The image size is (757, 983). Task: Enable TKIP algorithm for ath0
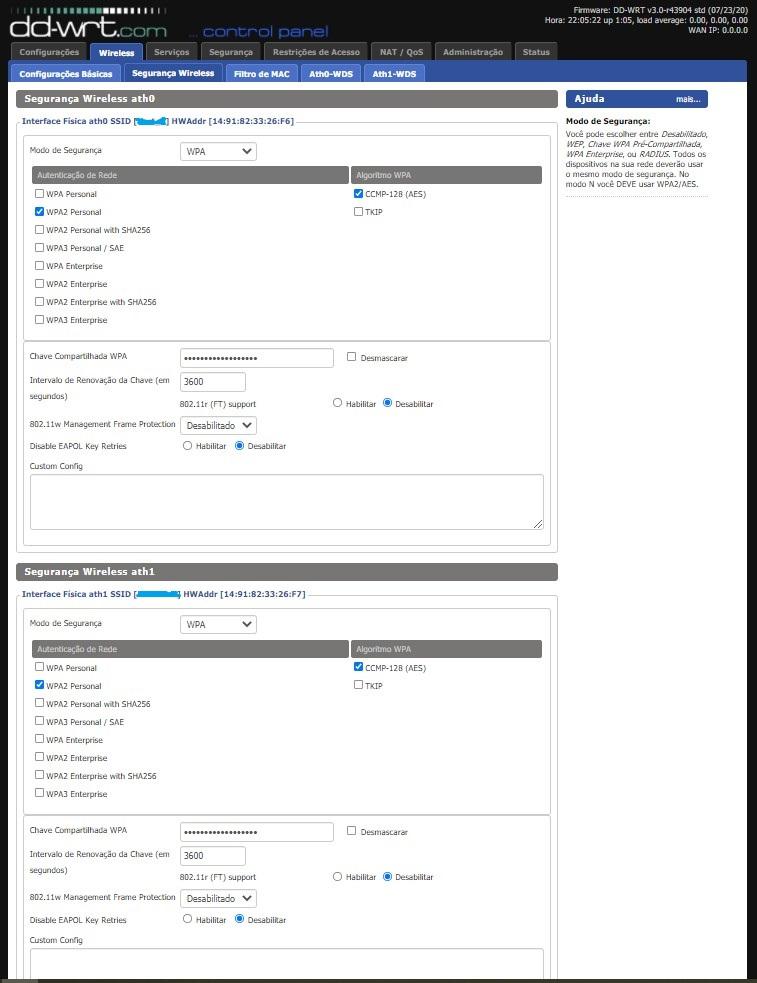click(358, 211)
